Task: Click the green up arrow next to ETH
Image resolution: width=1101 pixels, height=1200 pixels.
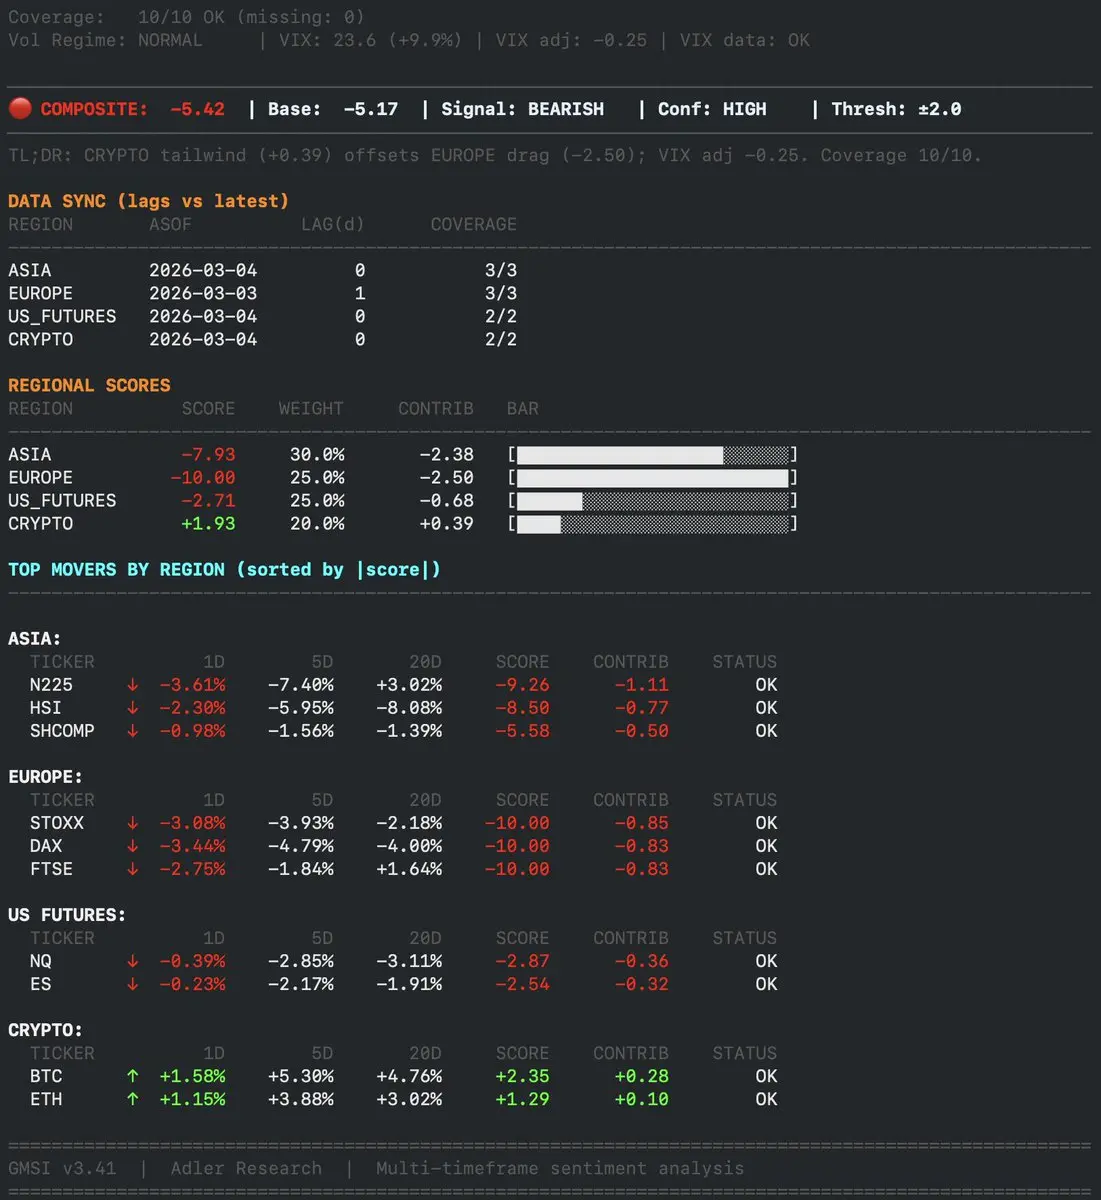Action: click(x=132, y=1099)
